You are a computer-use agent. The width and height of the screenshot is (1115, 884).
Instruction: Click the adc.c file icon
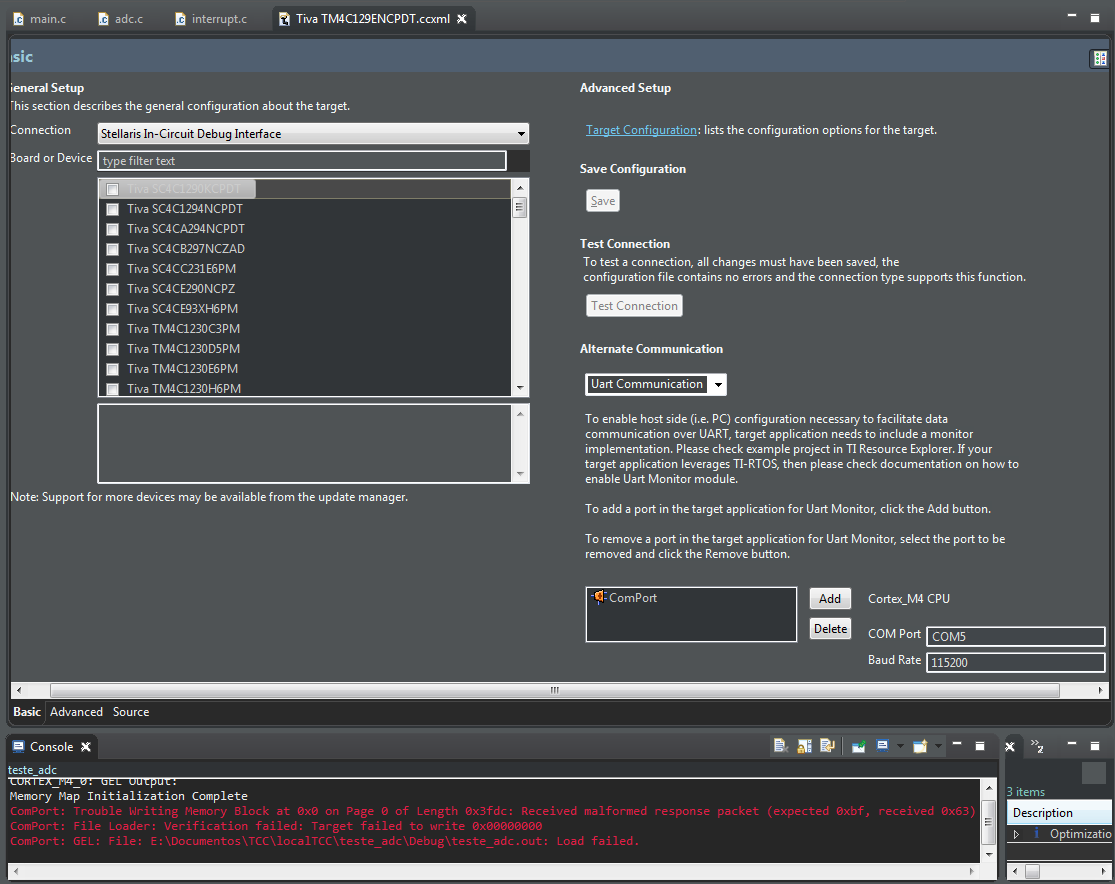click(x=104, y=19)
